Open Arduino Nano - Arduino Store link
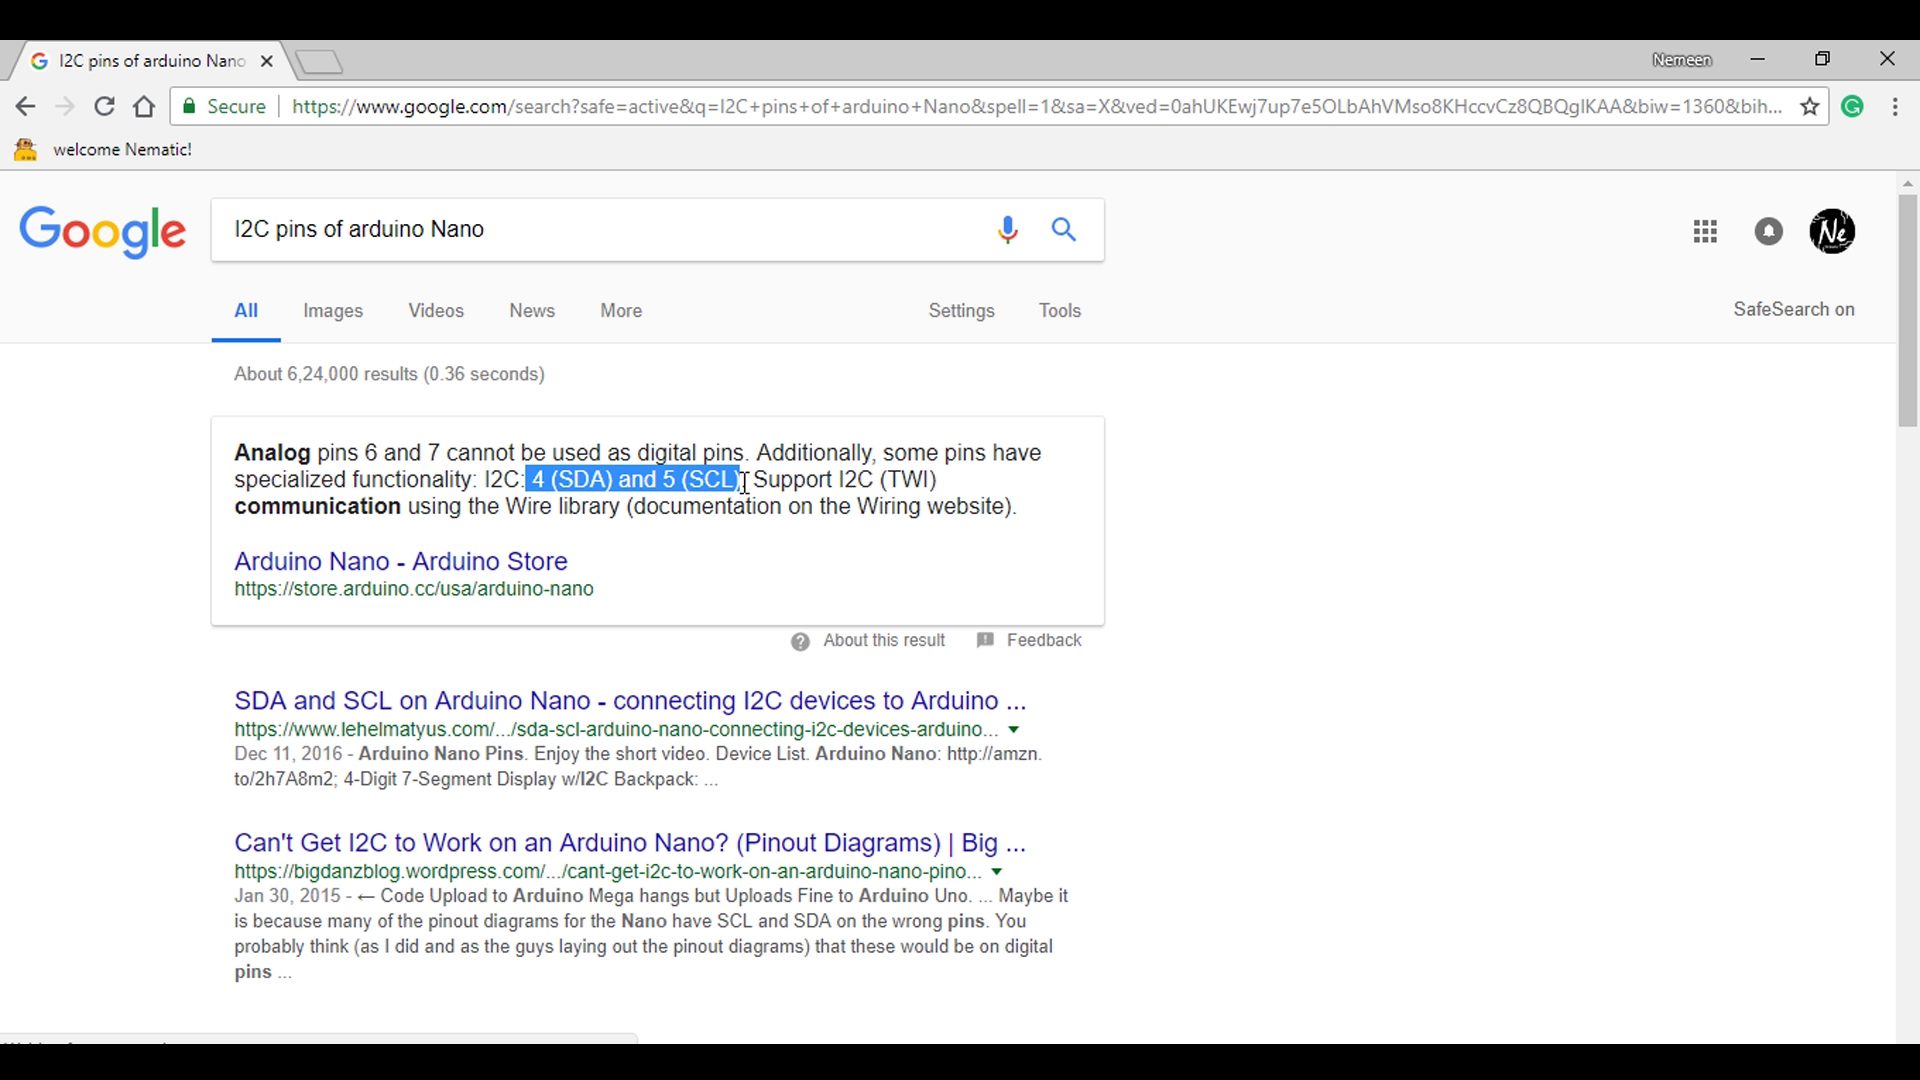The height and width of the screenshot is (1080, 1920). [400, 561]
